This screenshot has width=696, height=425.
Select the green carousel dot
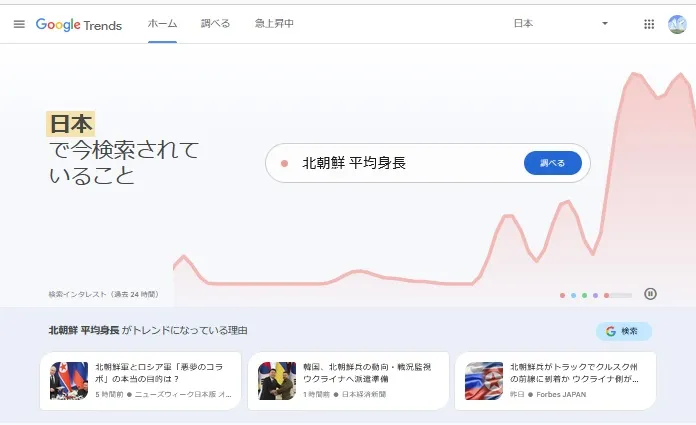pos(585,295)
